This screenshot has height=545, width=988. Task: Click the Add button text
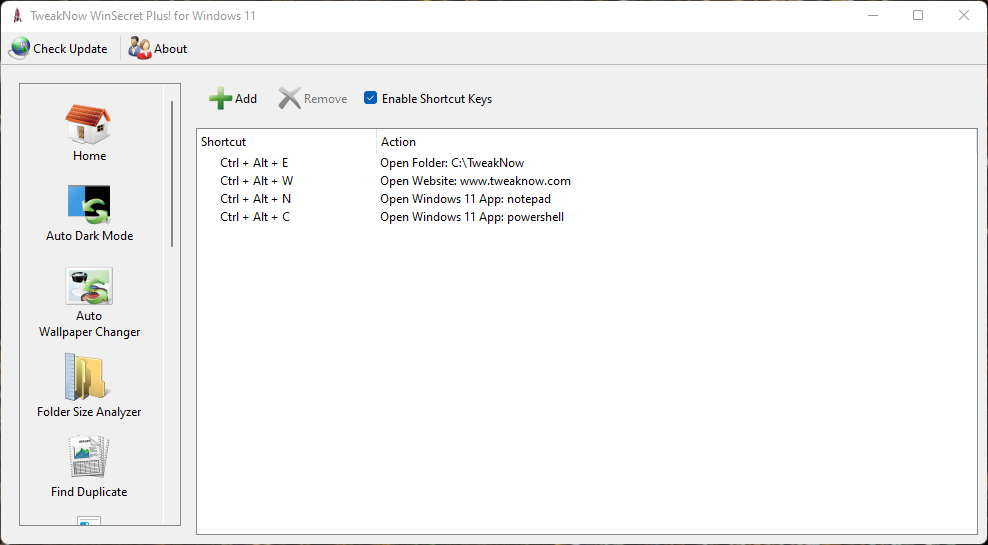[246, 99]
